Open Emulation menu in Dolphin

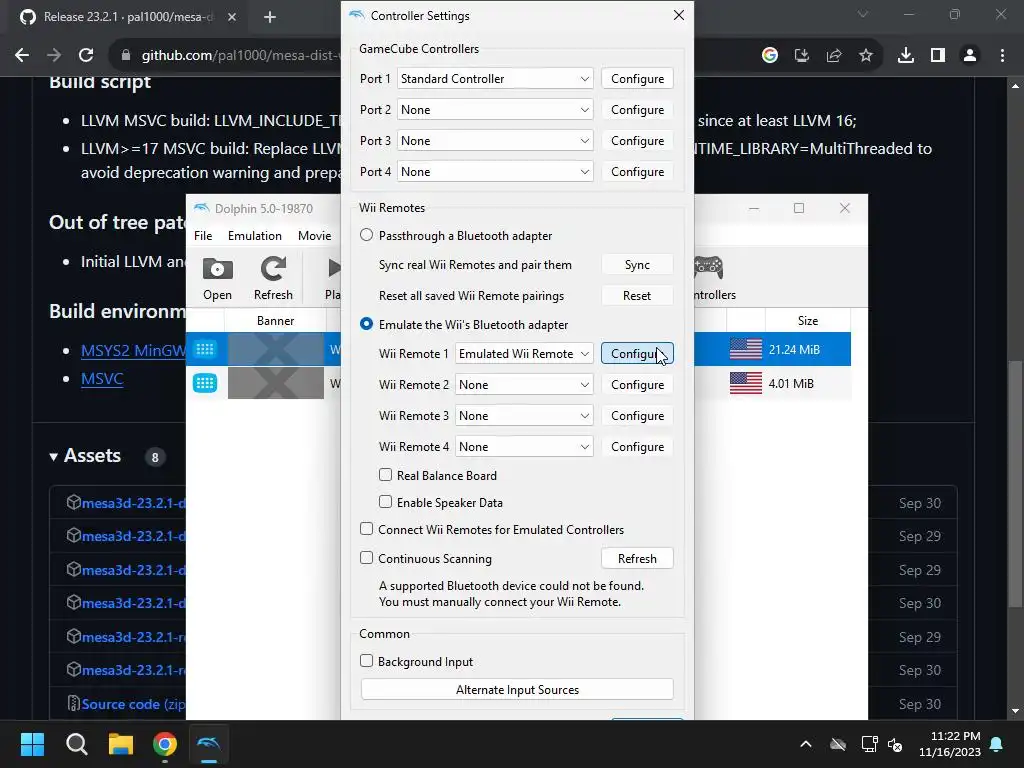(255, 236)
